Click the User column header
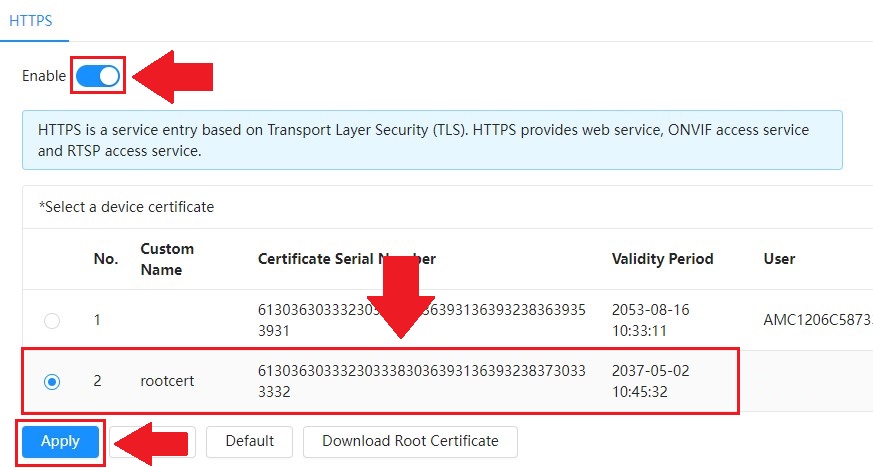Screen dimensions: 873x468 [x=779, y=259]
